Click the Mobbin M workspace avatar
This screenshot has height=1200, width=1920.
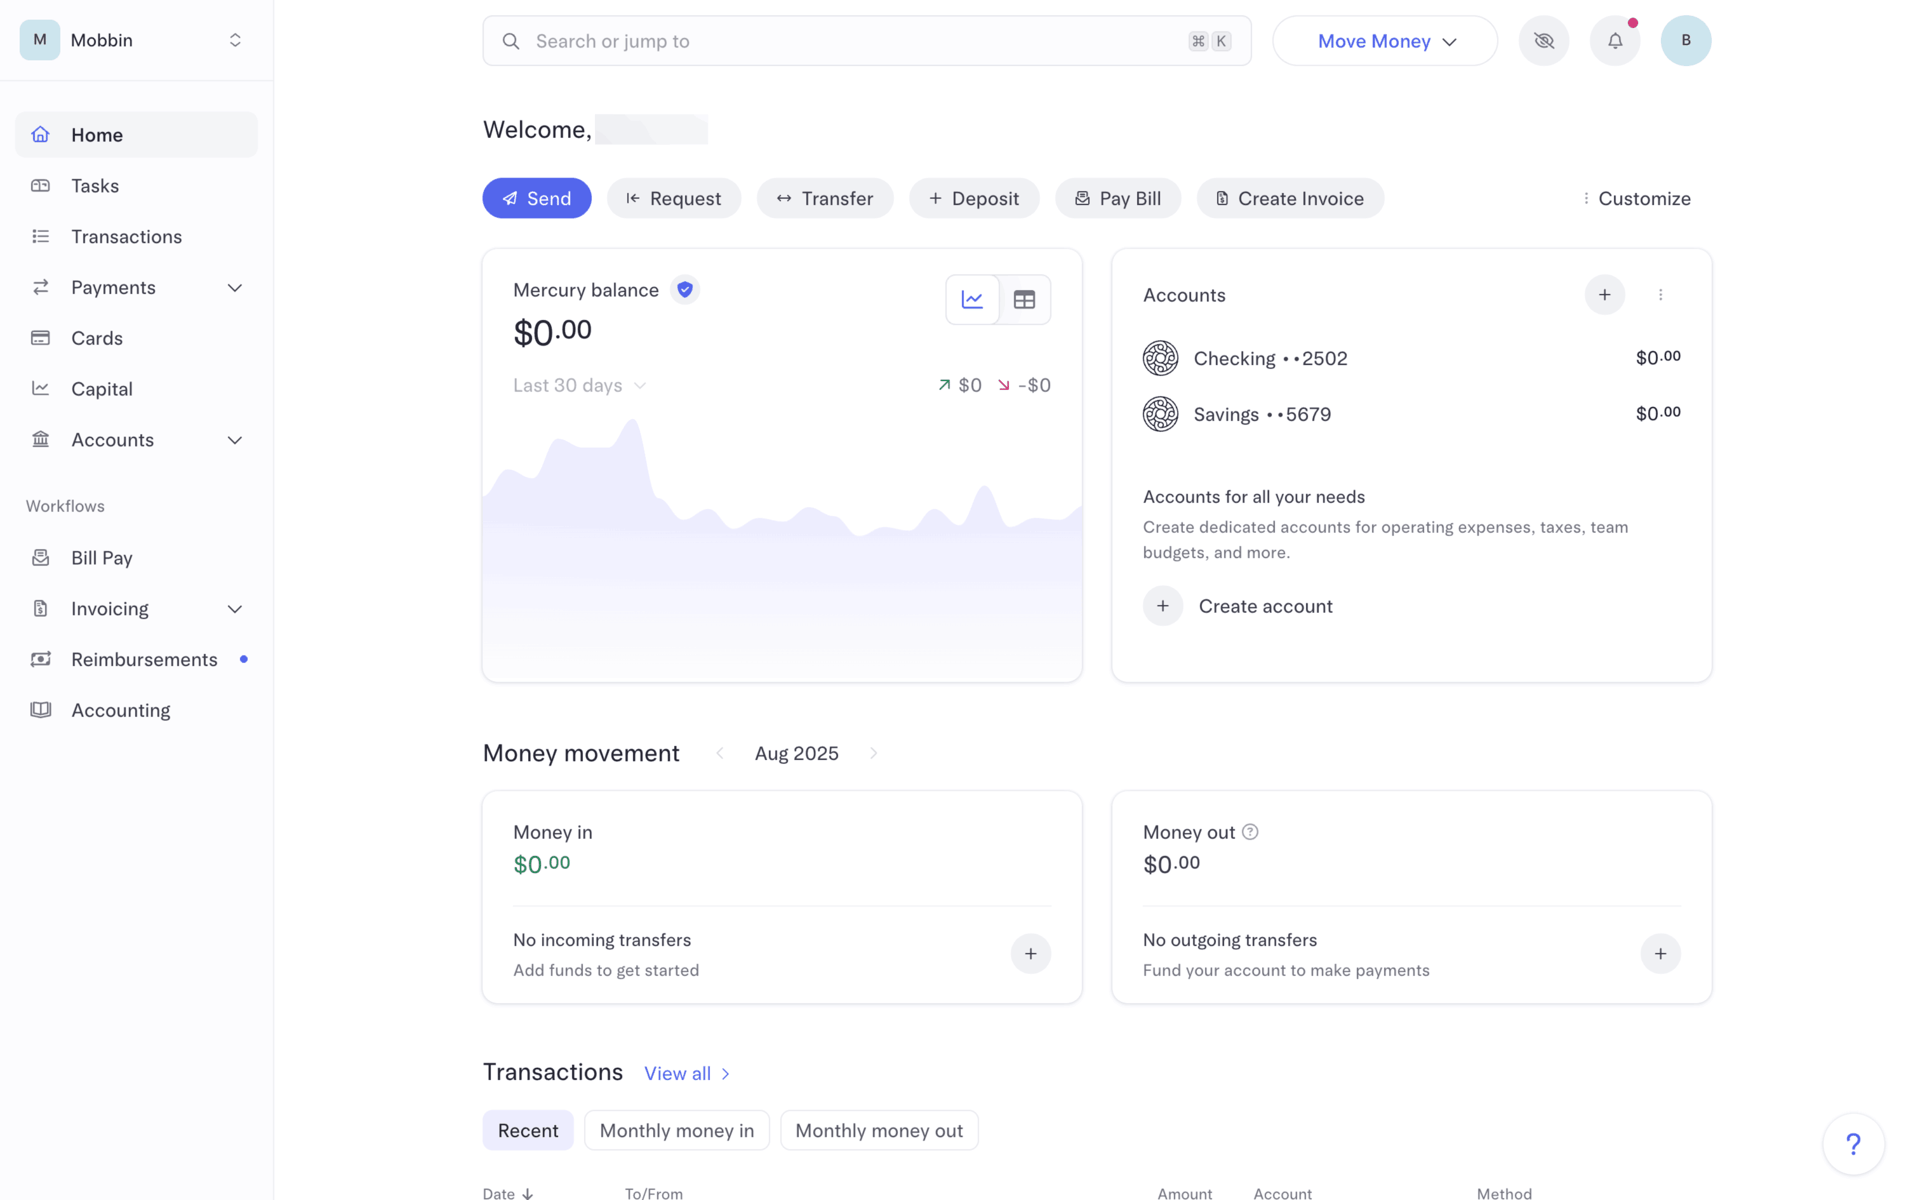40,40
